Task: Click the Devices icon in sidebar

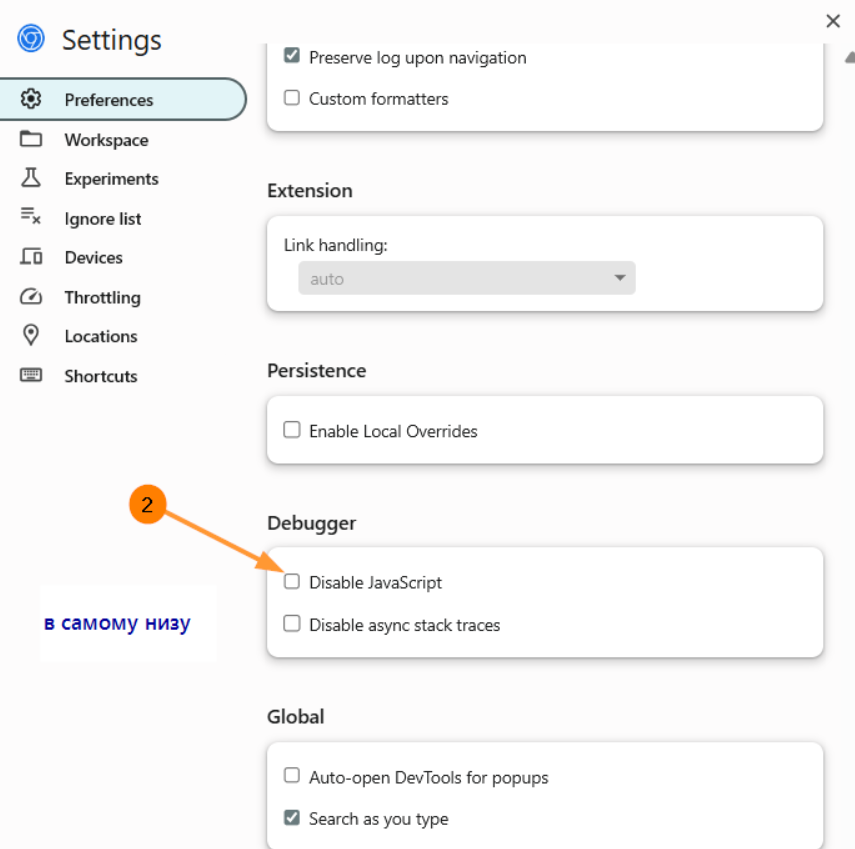Action: (x=31, y=257)
